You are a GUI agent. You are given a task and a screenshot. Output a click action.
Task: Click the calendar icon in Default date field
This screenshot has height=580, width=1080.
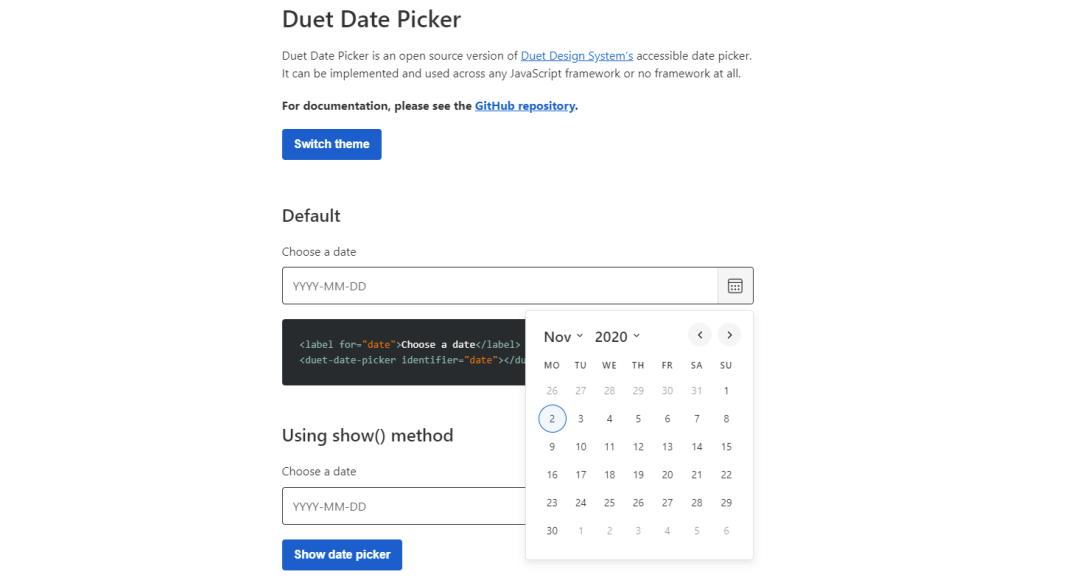point(735,286)
